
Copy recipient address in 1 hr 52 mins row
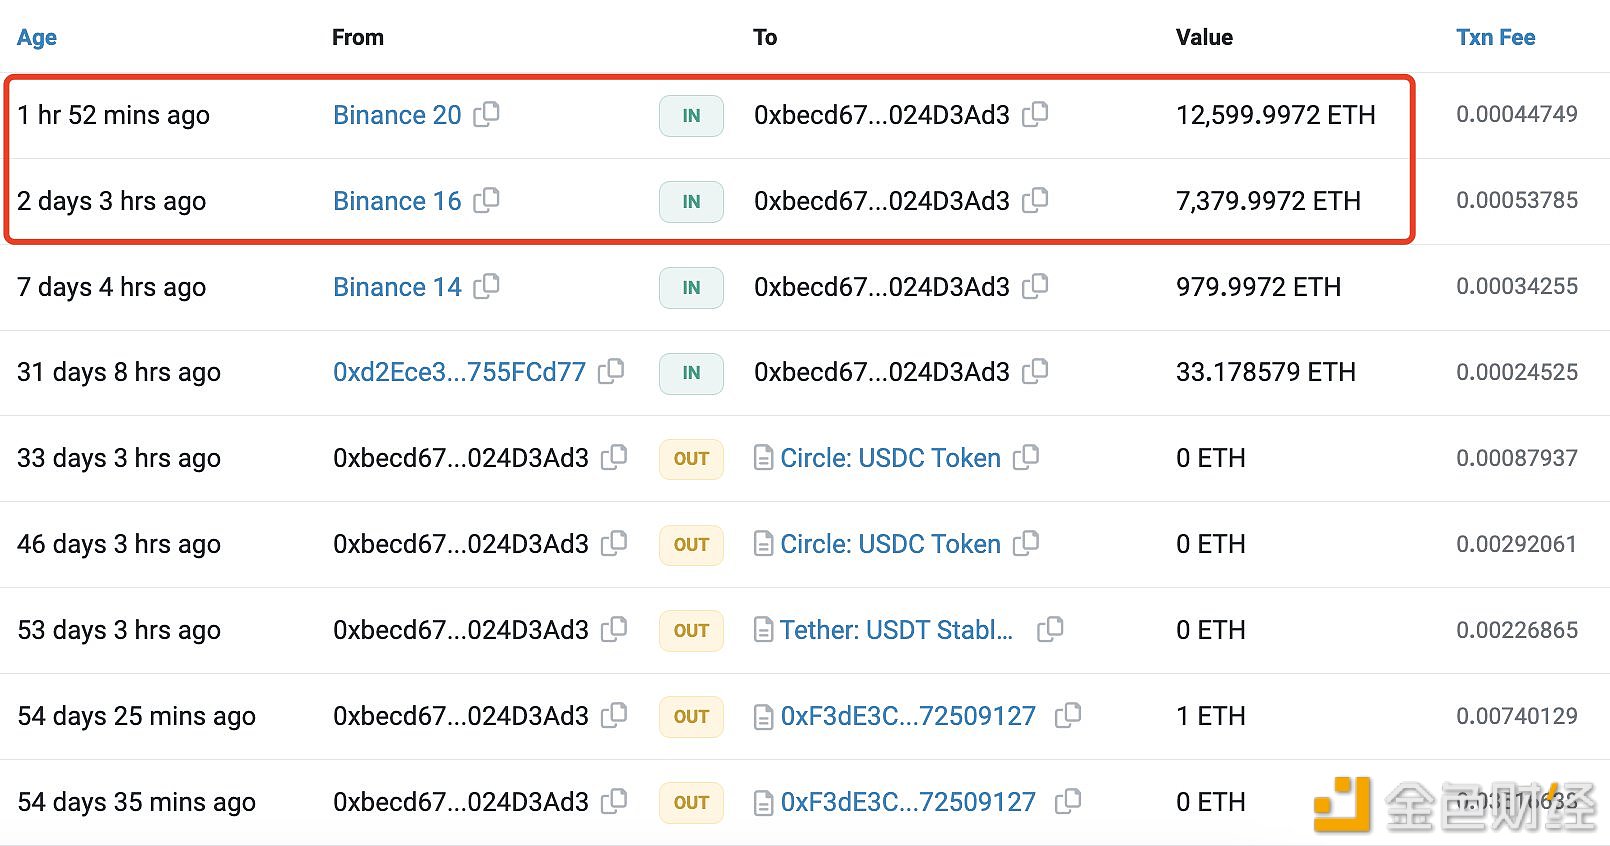[x=1035, y=114]
